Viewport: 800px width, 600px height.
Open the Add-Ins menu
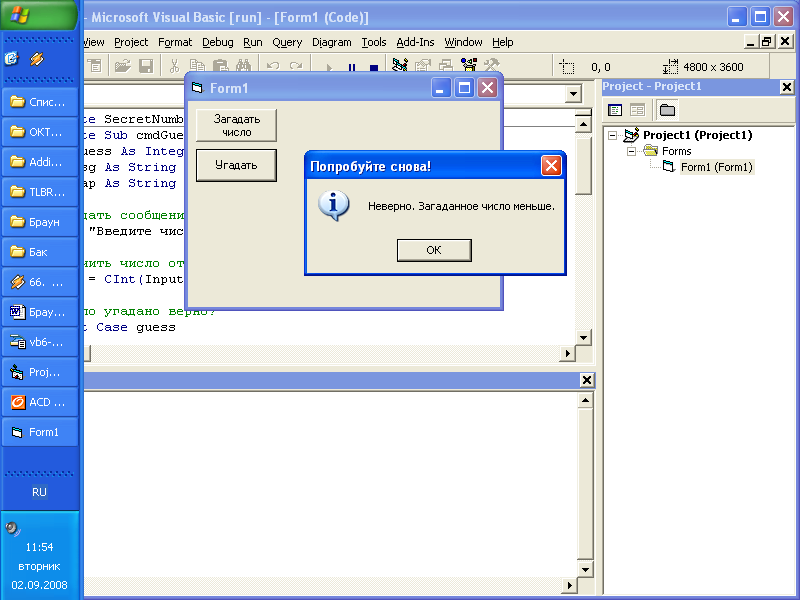(415, 42)
